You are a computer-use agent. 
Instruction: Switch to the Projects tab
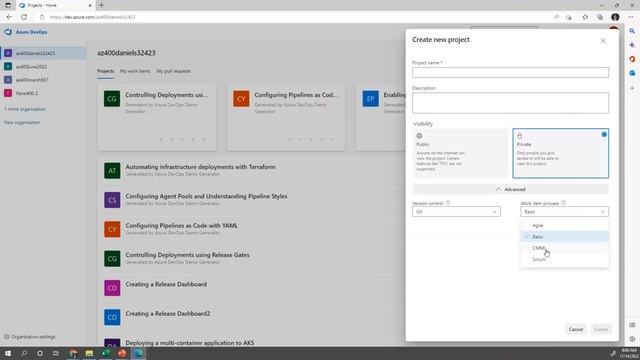coord(105,71)
